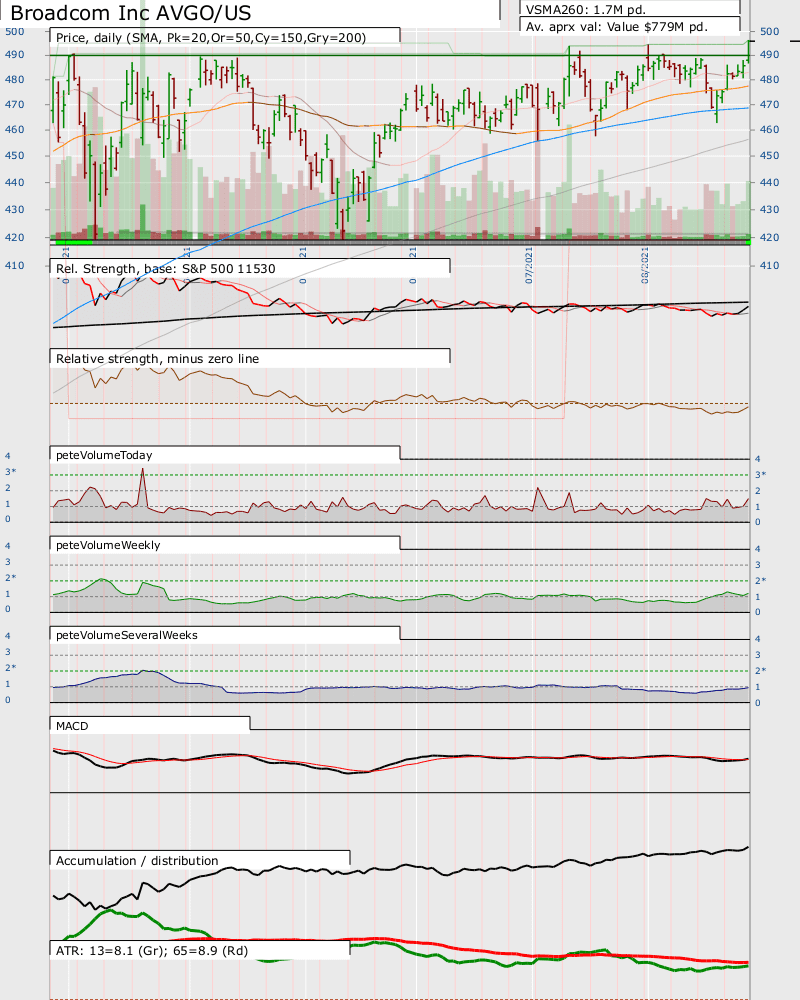The image size is (800, 1000).
Task: Click the 'VSMA260: 1.7M pd.' label
Action: (586, 10)
